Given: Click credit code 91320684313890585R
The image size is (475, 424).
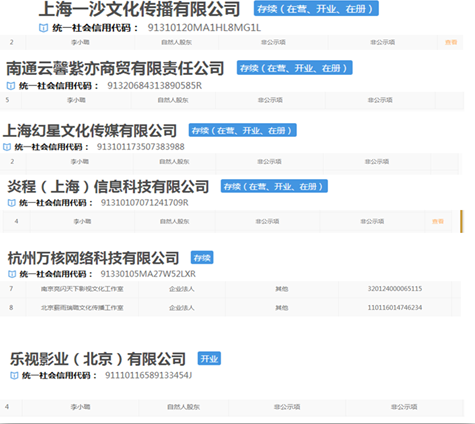Looking at the screenshot, I should [155, 86].
